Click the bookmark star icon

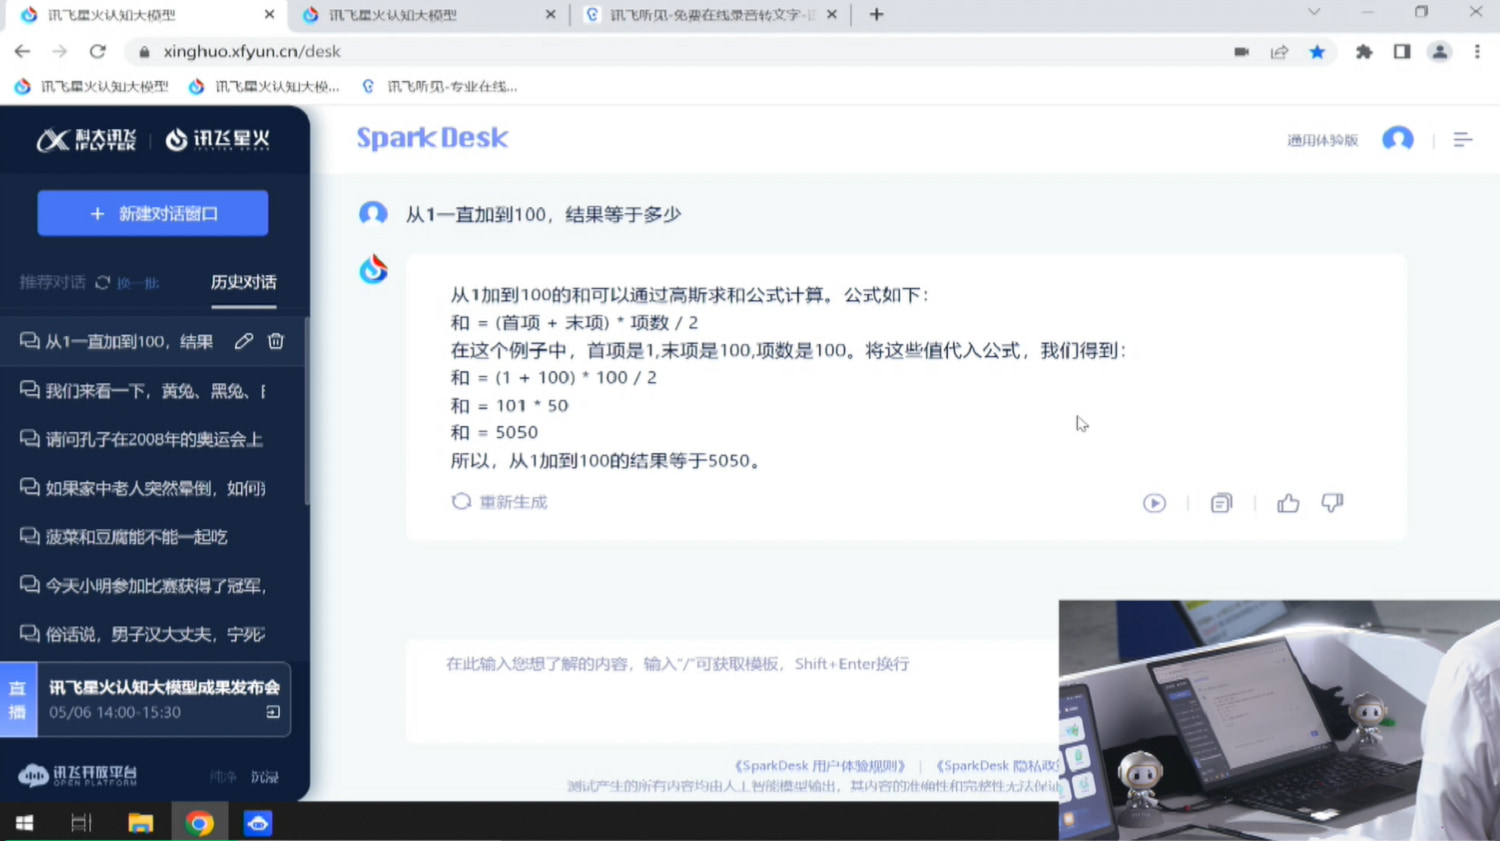(1317, 51)
